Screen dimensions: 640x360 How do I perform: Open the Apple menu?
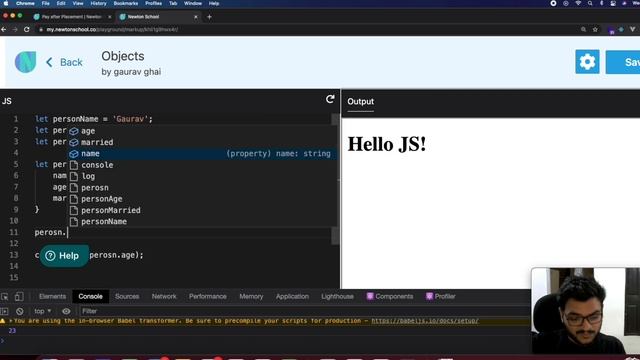[5, 3]
